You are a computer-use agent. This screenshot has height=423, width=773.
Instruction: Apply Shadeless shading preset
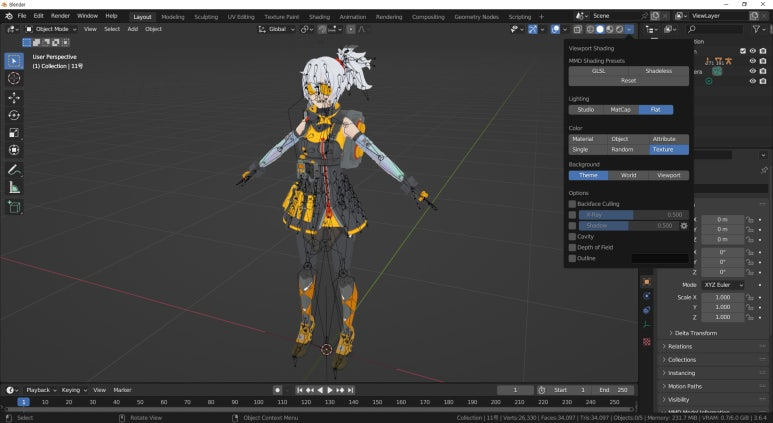pyautogui.click(x=659, y=71)
